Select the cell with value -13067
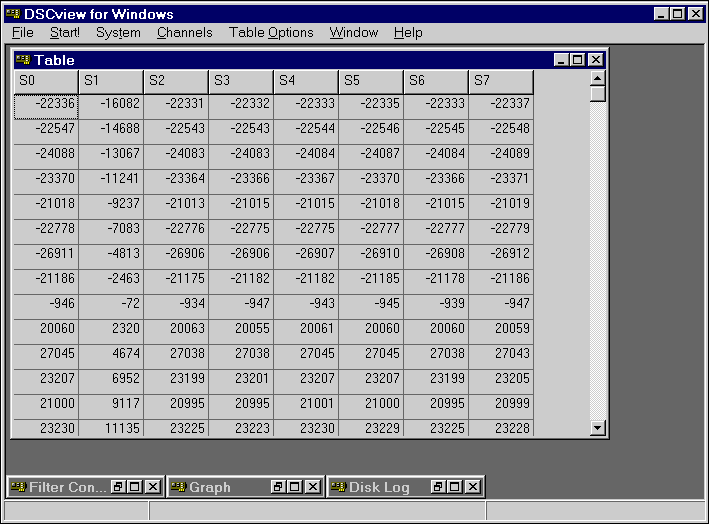 coord(111,157)
